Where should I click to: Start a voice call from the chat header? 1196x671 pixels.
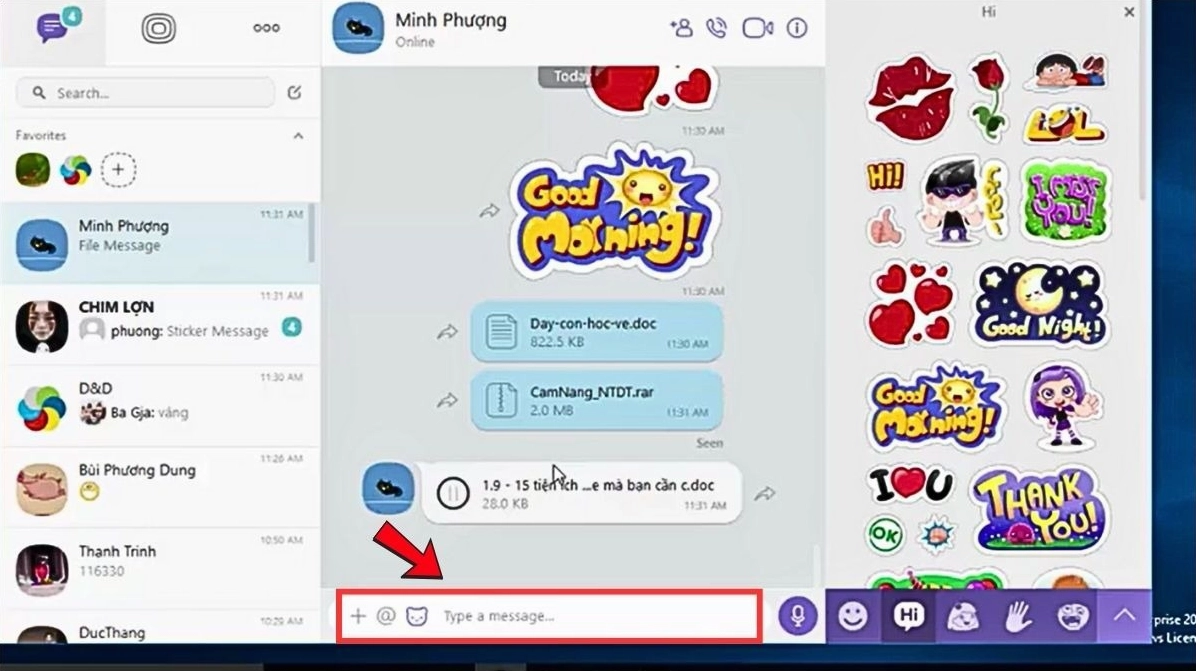(x=720, y=27)
